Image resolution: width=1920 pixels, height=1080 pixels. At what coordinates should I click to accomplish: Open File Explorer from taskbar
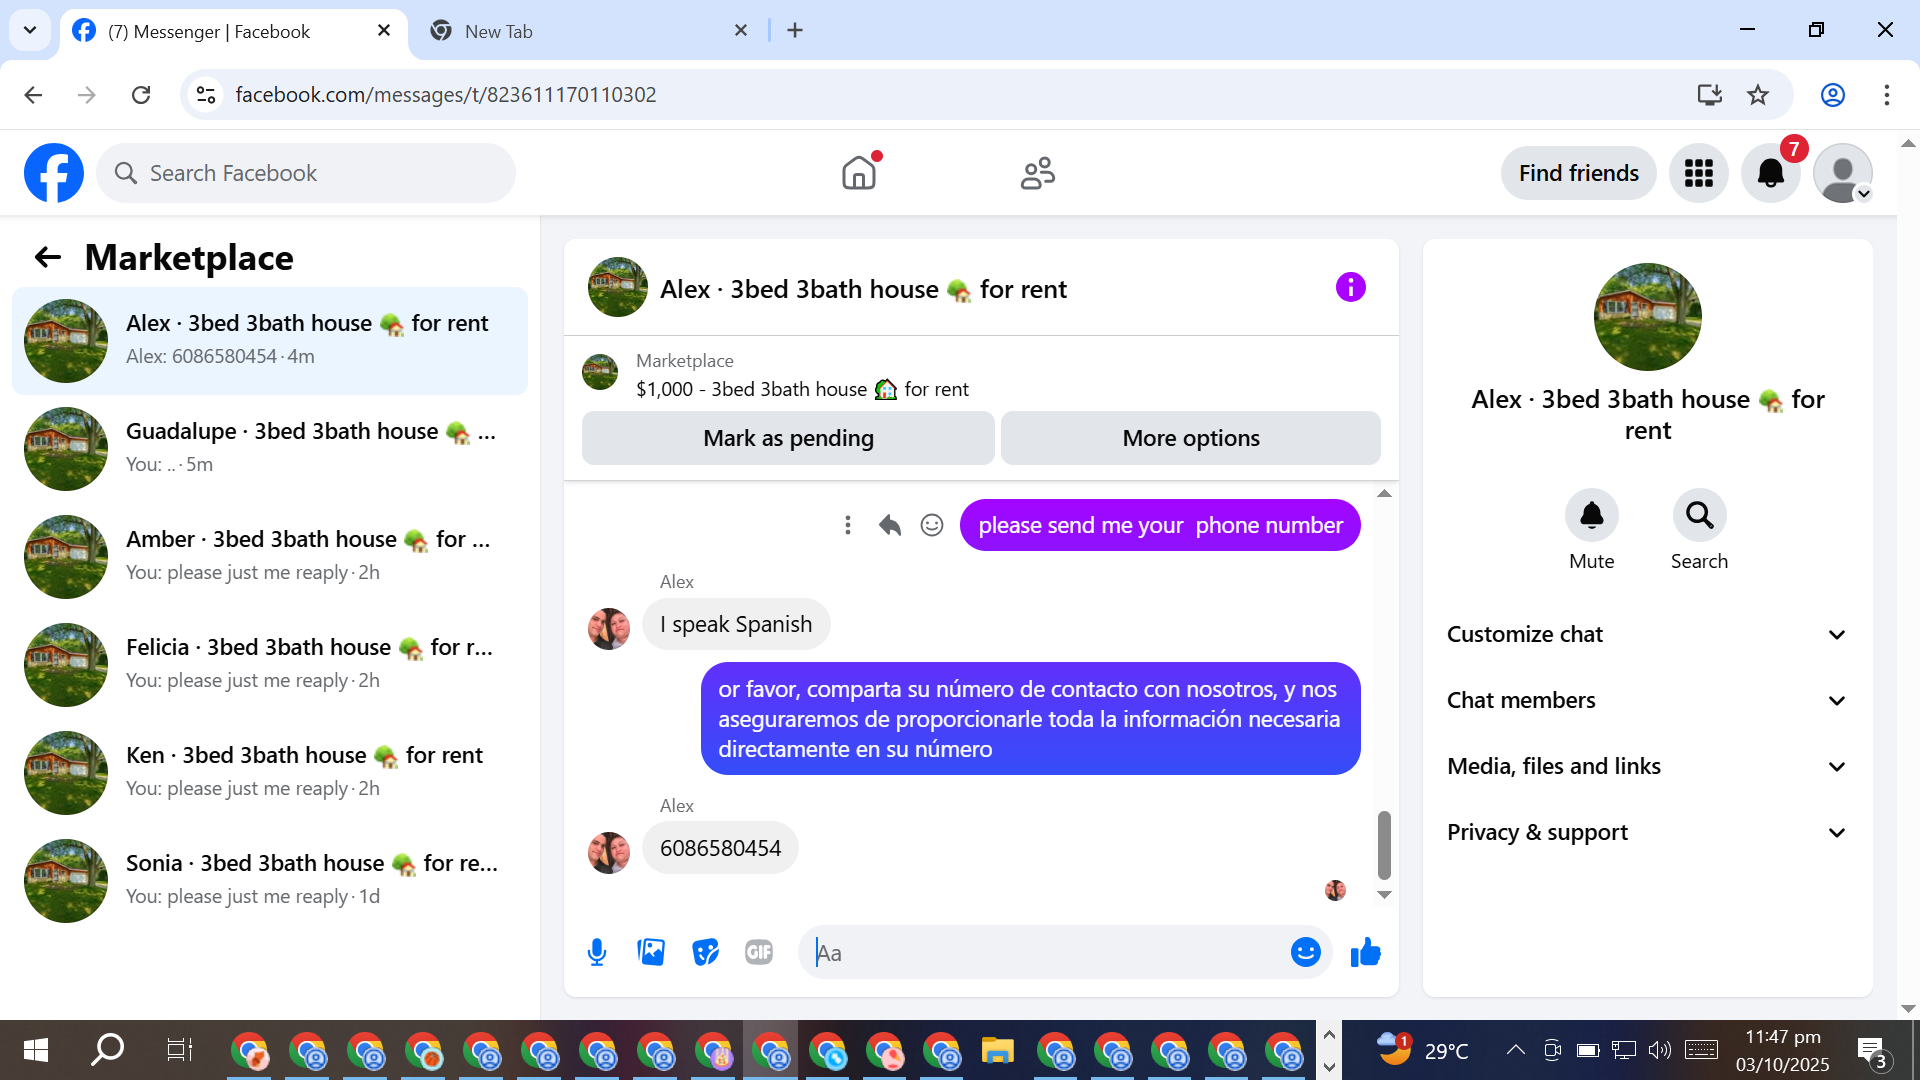click(x=997, y=1050)
